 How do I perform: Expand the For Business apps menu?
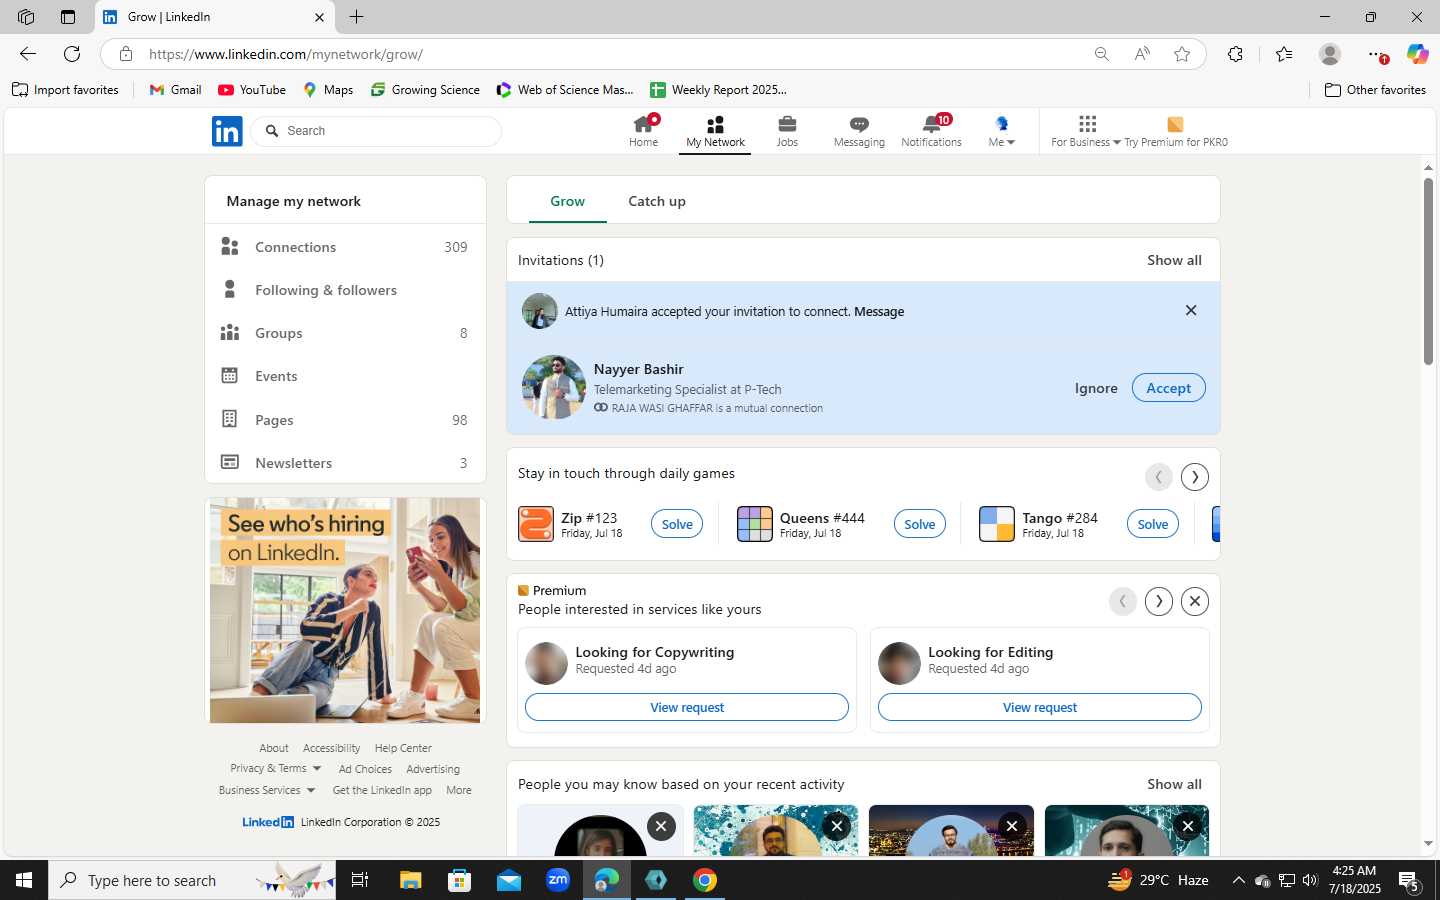(x=1086, y=131)
